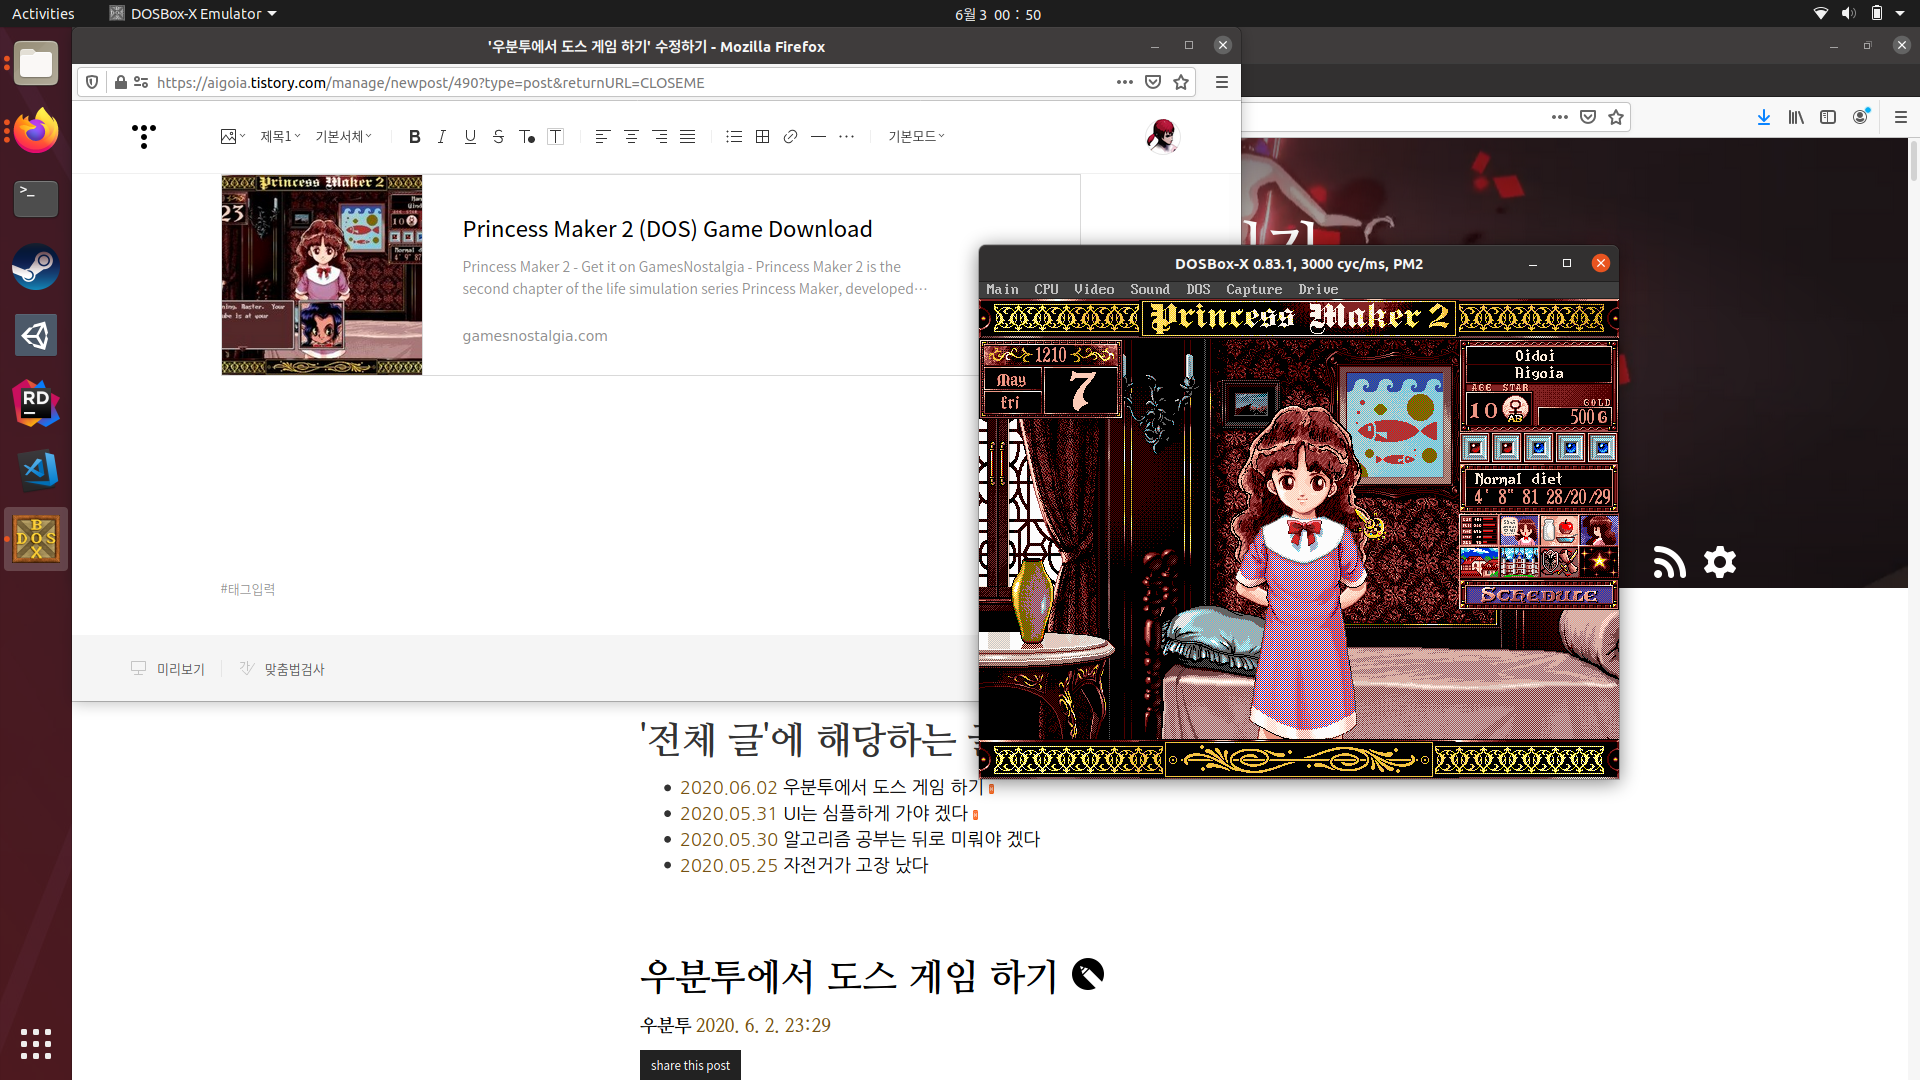Open Steam from the Ubuntu dock

[36, 267]
